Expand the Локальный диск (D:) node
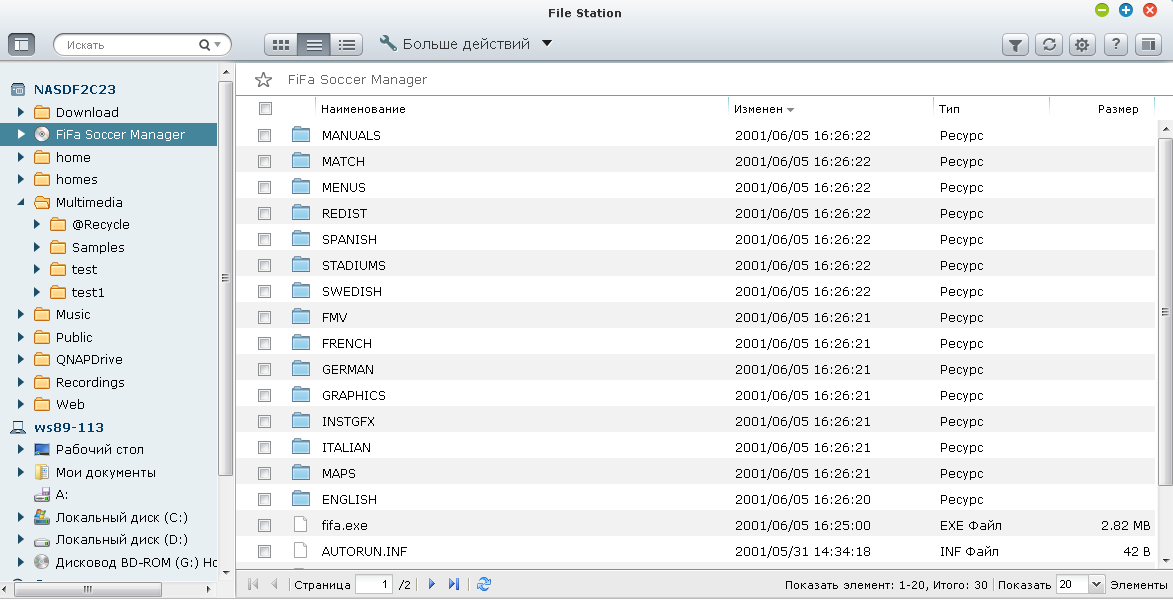Viewport: 1173px width, 600px height. [x=21, y=539]
